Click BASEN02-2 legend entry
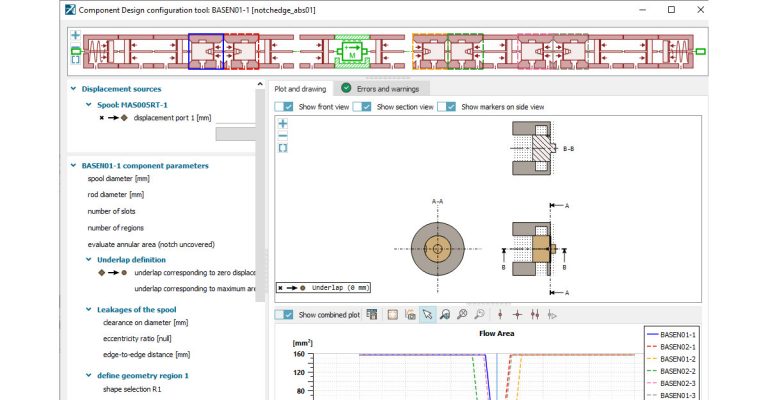 point(671,371)
